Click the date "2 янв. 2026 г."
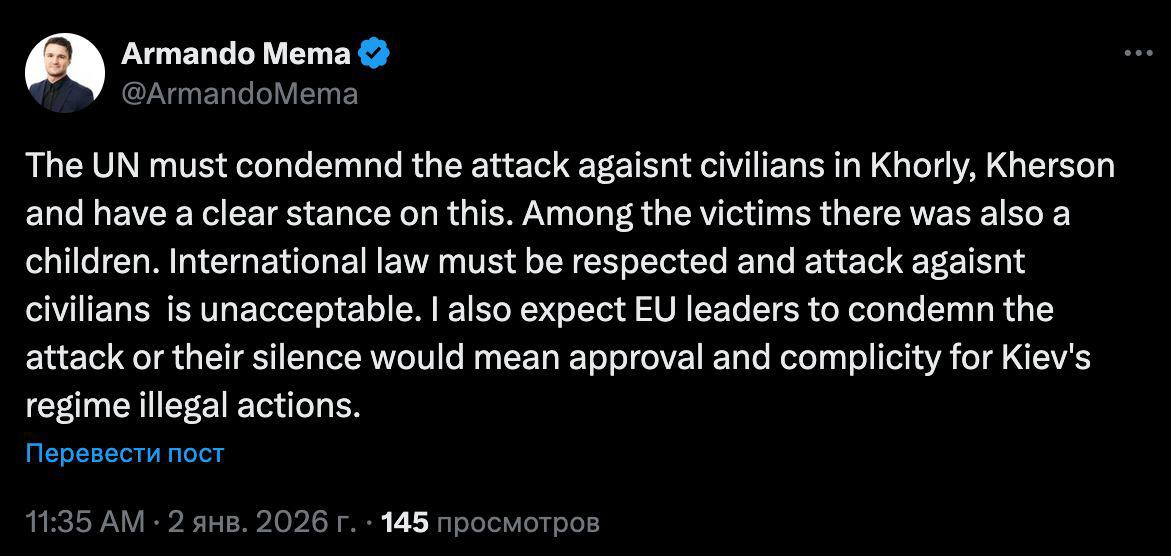 pyautogui.click(x=264, y=522)
